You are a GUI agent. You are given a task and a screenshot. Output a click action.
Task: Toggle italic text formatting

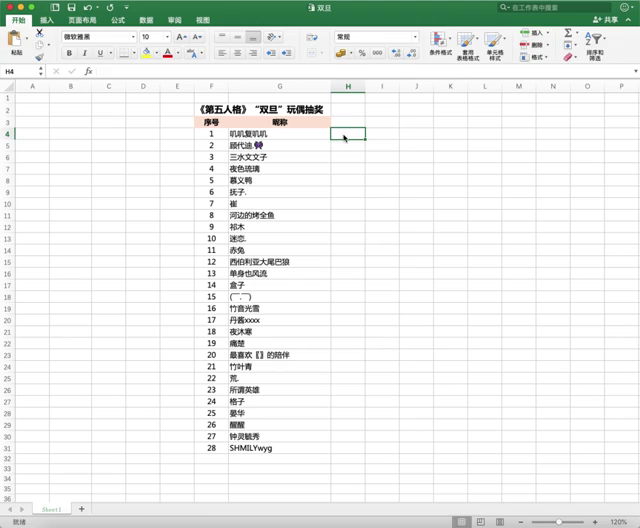tap(84, 53)
